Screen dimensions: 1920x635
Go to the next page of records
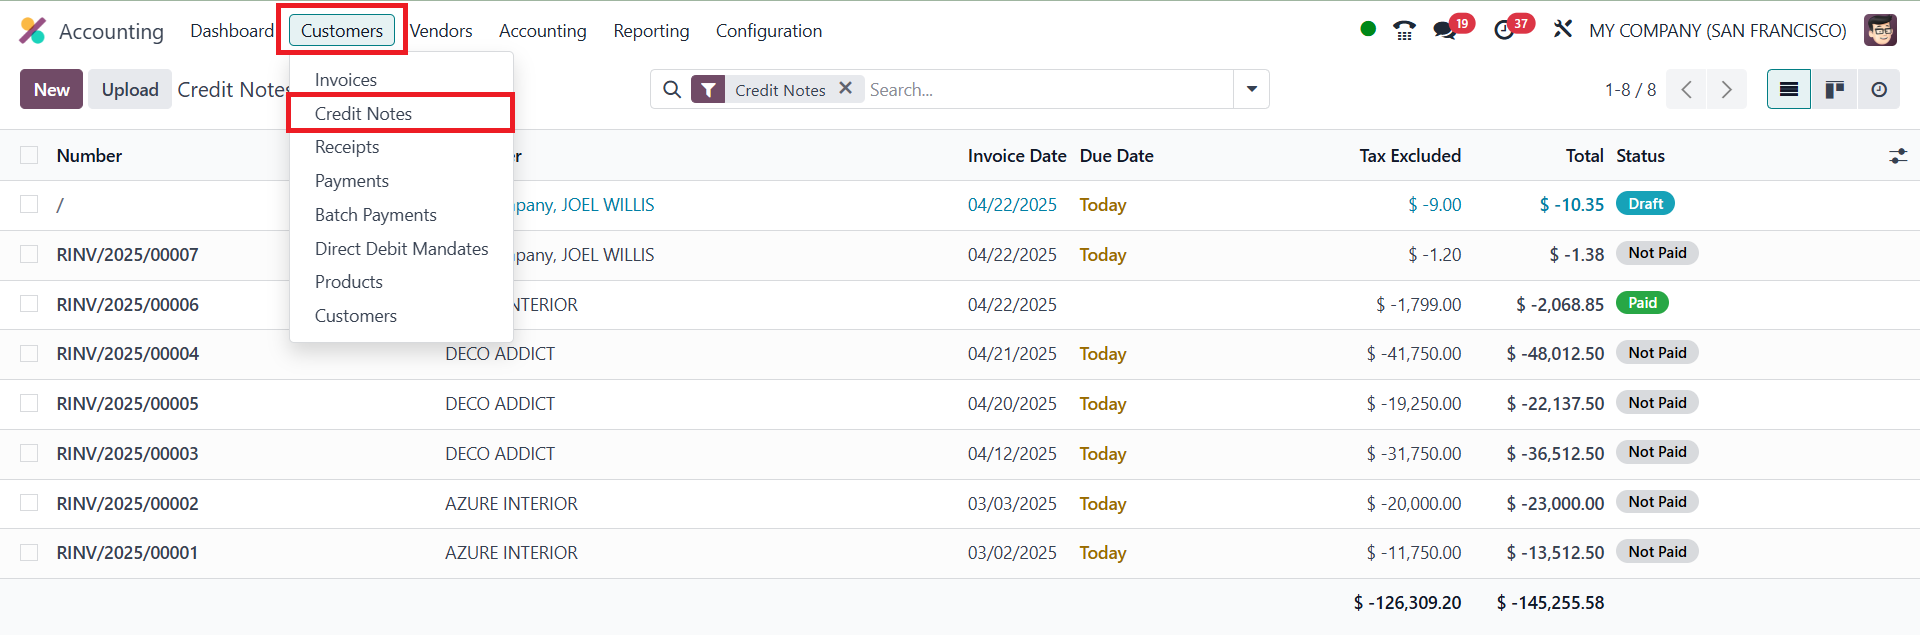tap(1726, 90)
